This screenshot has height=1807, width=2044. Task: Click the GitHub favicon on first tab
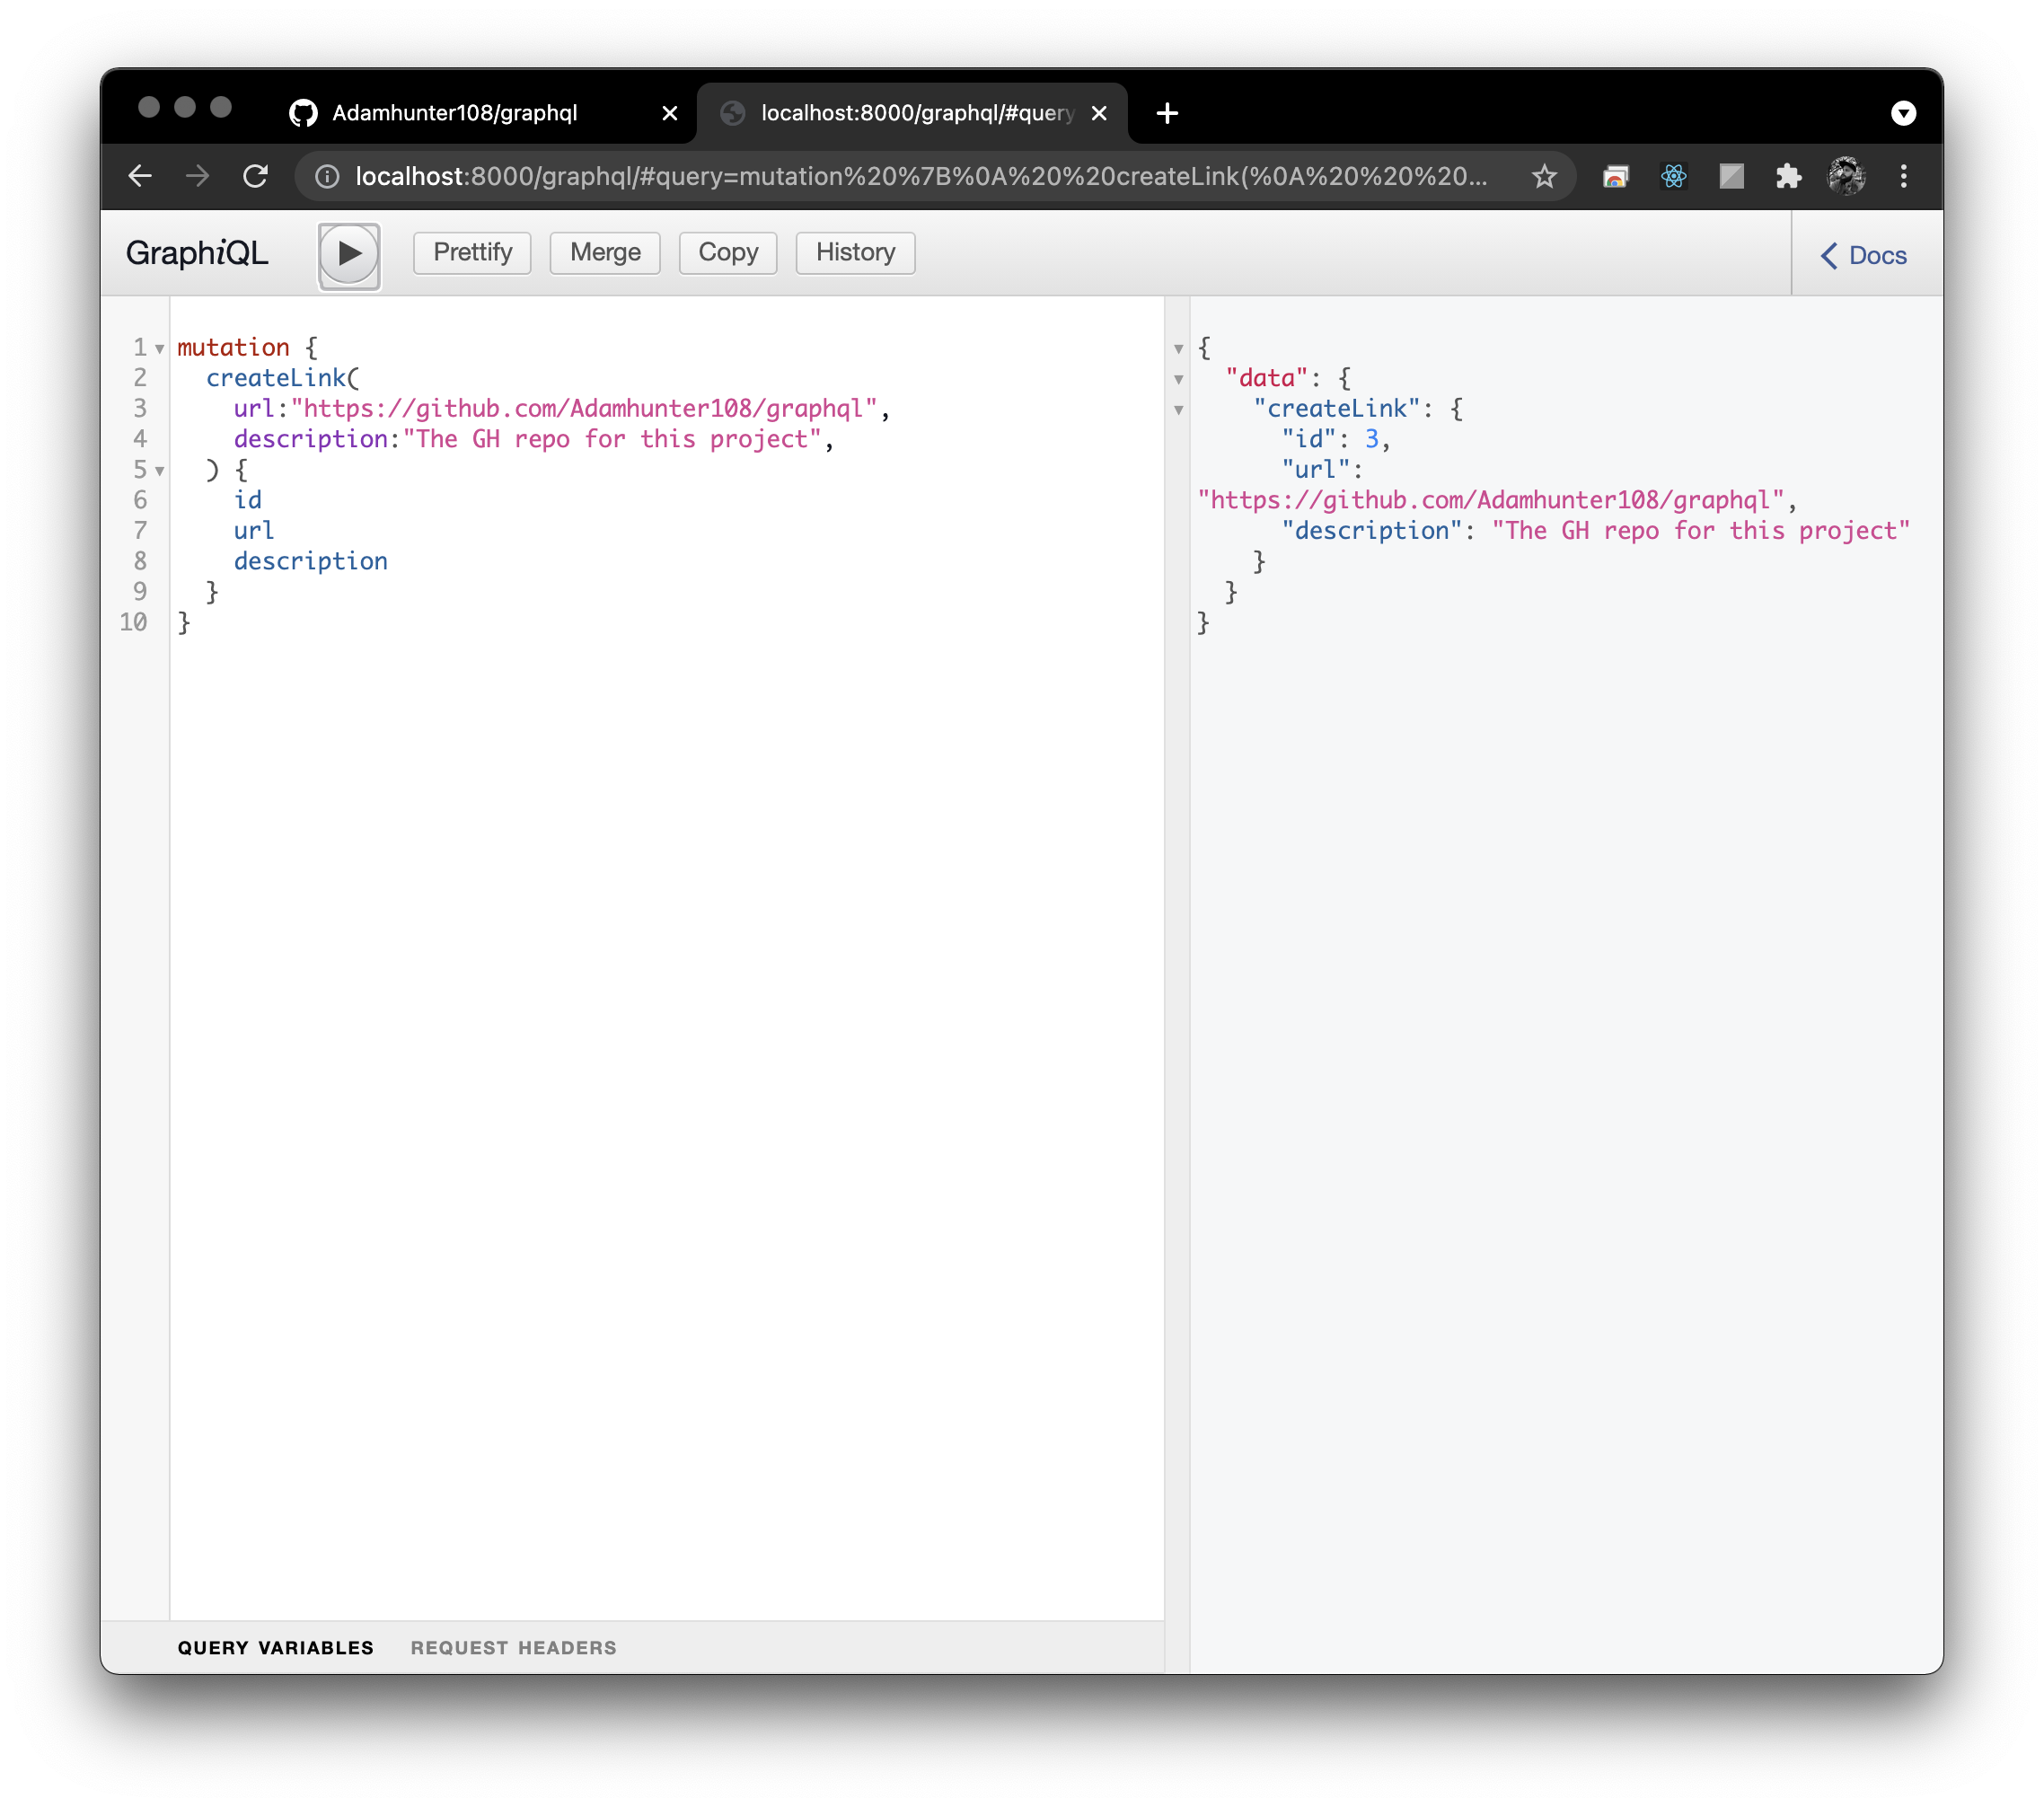click(x=303, y=114)
